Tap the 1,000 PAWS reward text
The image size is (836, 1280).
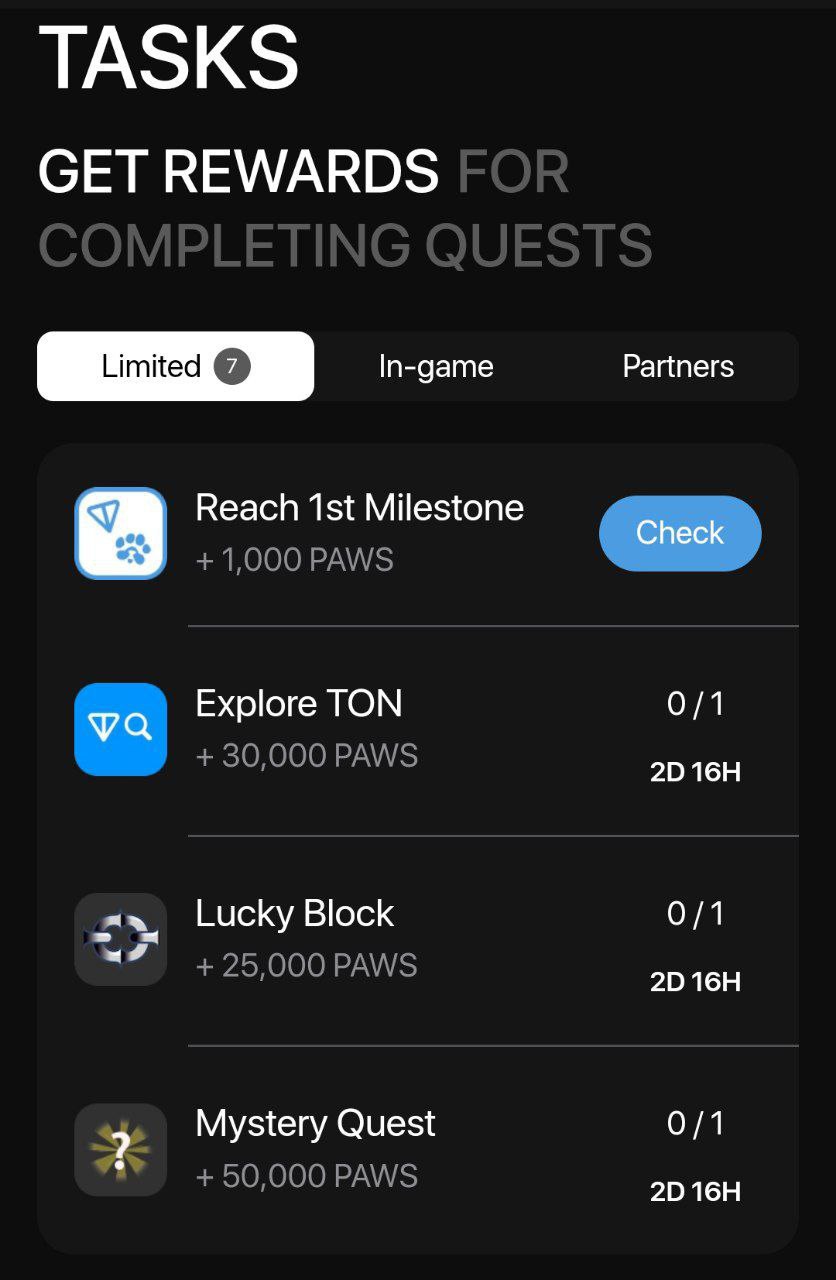295,560
